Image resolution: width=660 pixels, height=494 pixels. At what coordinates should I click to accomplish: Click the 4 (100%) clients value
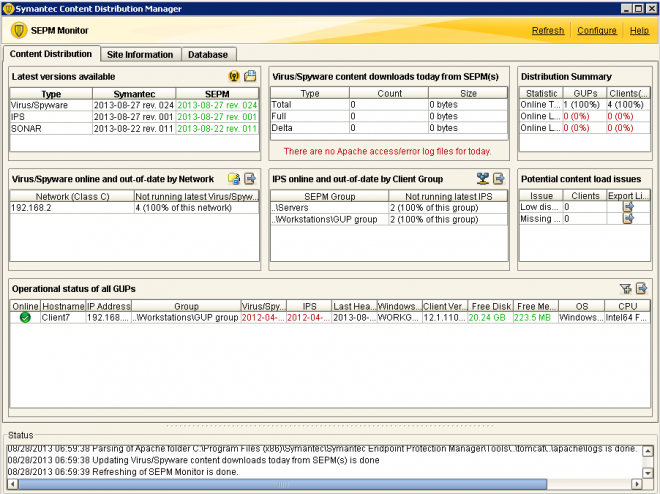click(x=625, y=104)
